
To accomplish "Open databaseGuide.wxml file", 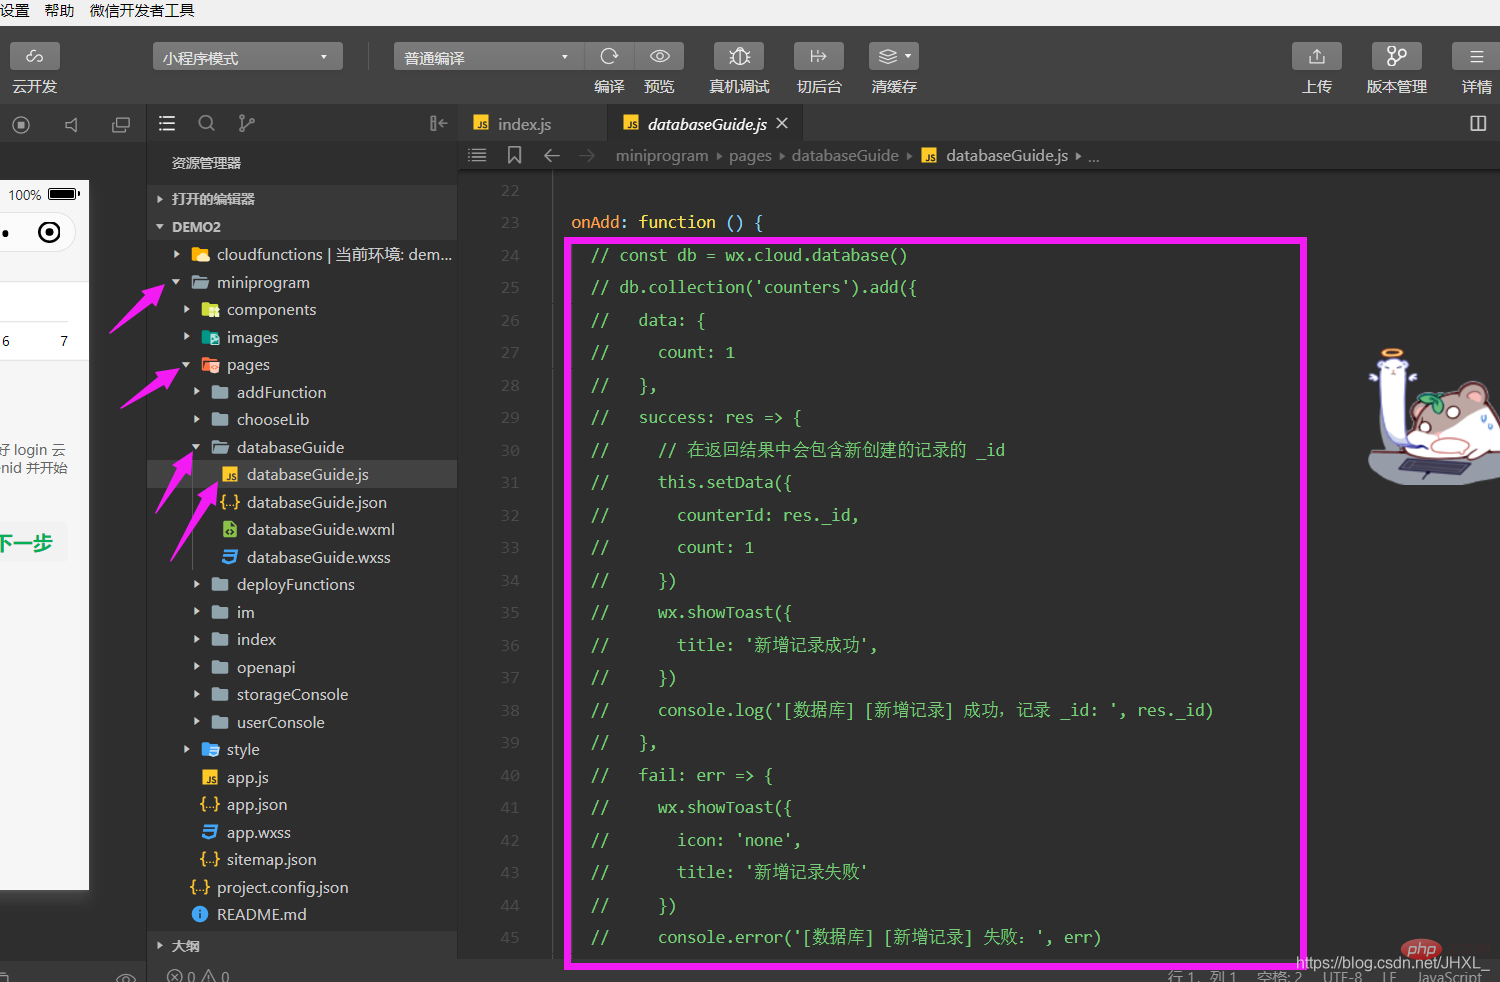I will click(x=302, y=529).
